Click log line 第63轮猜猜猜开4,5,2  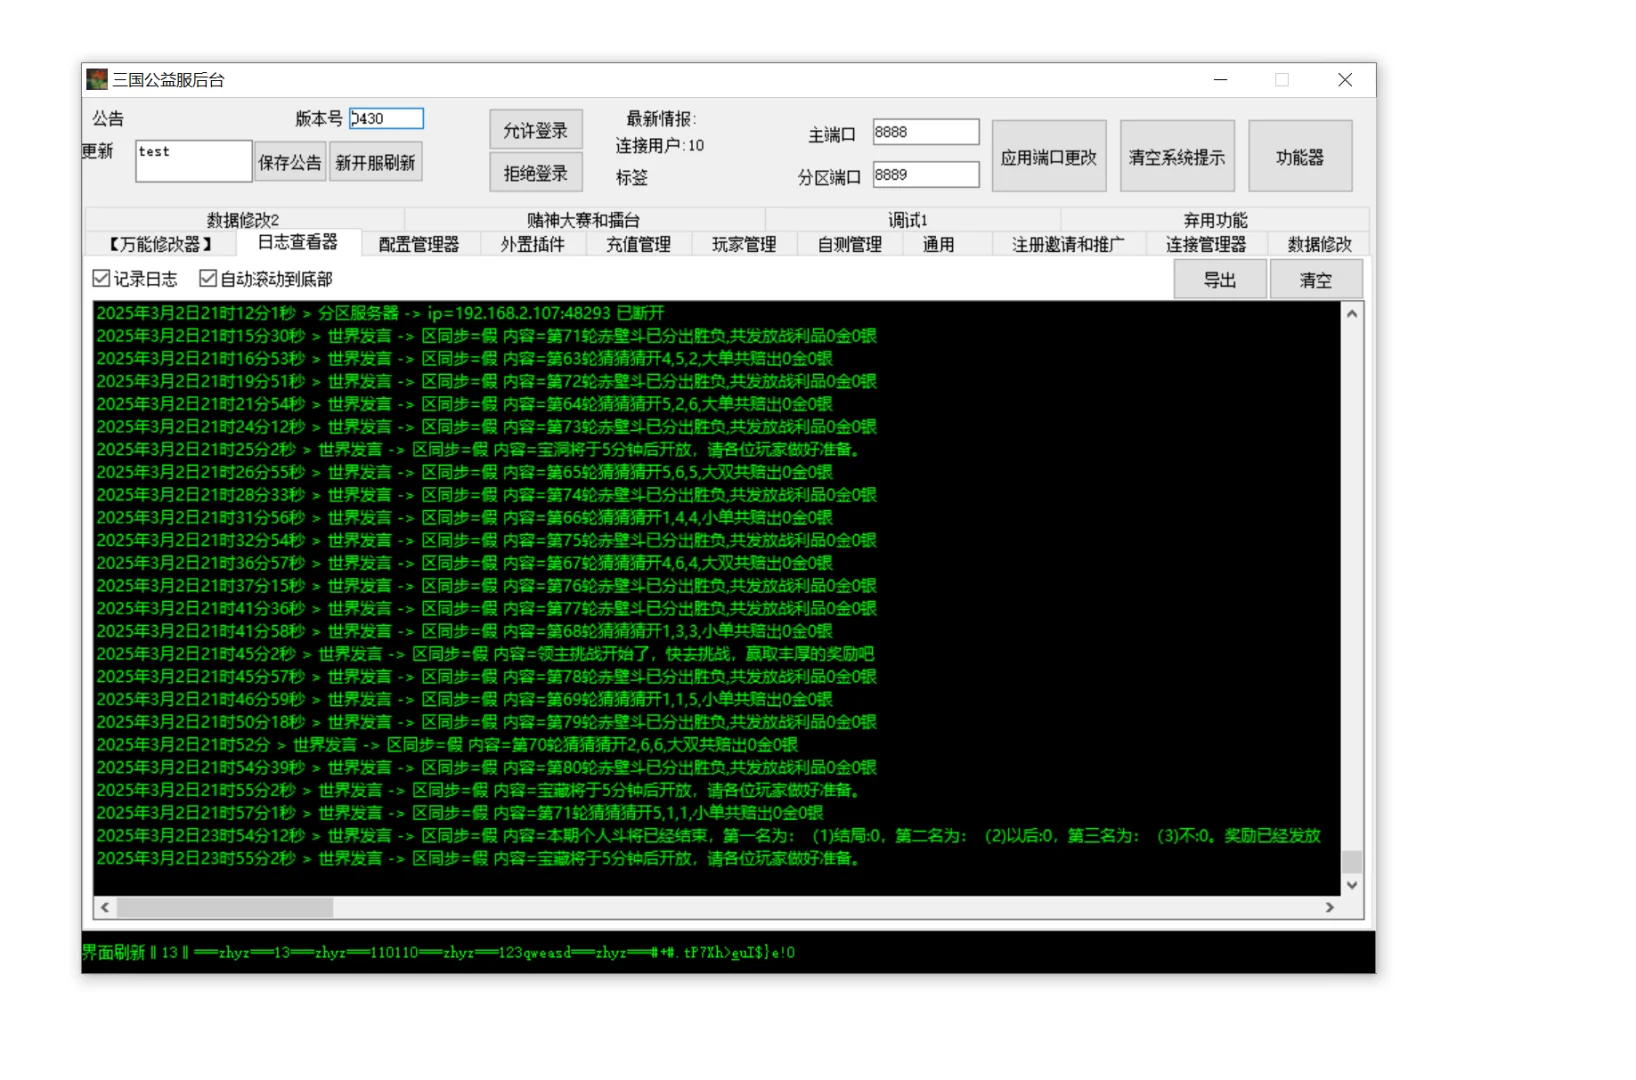[x=464, y=358]
